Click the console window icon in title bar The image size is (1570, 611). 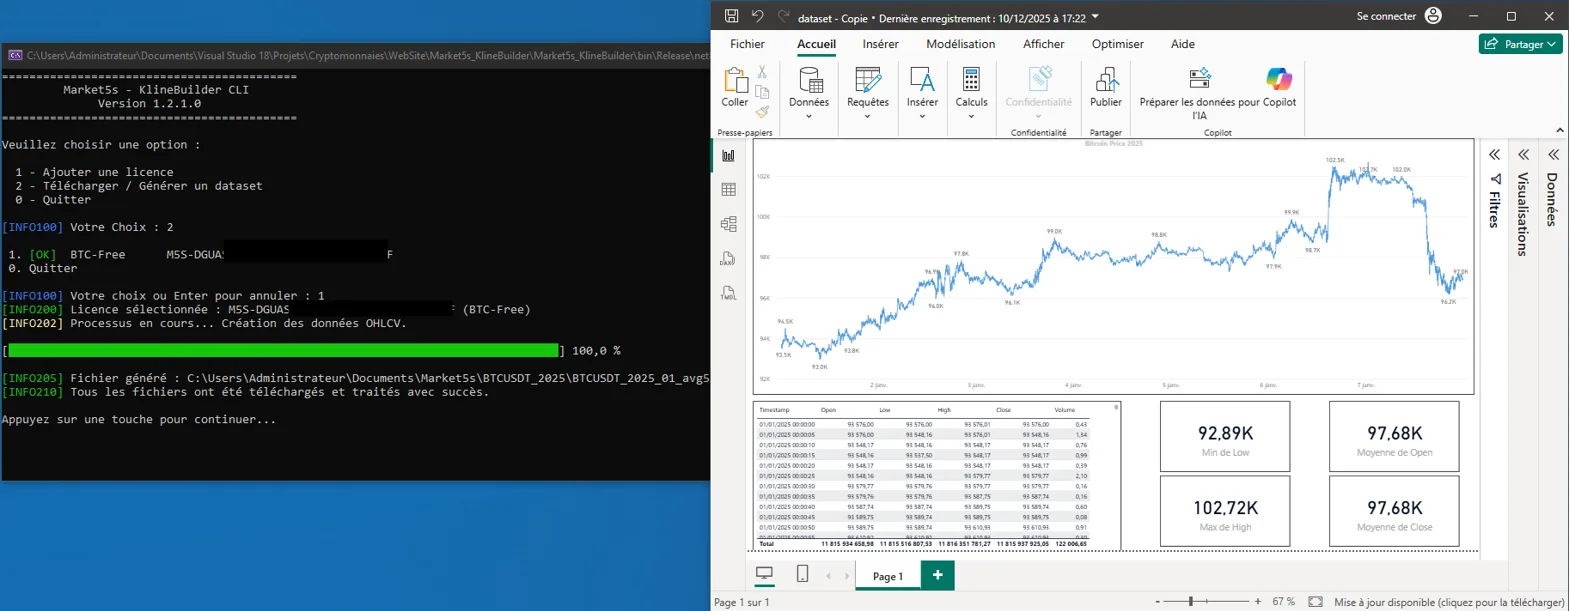(x=15, y=55)
